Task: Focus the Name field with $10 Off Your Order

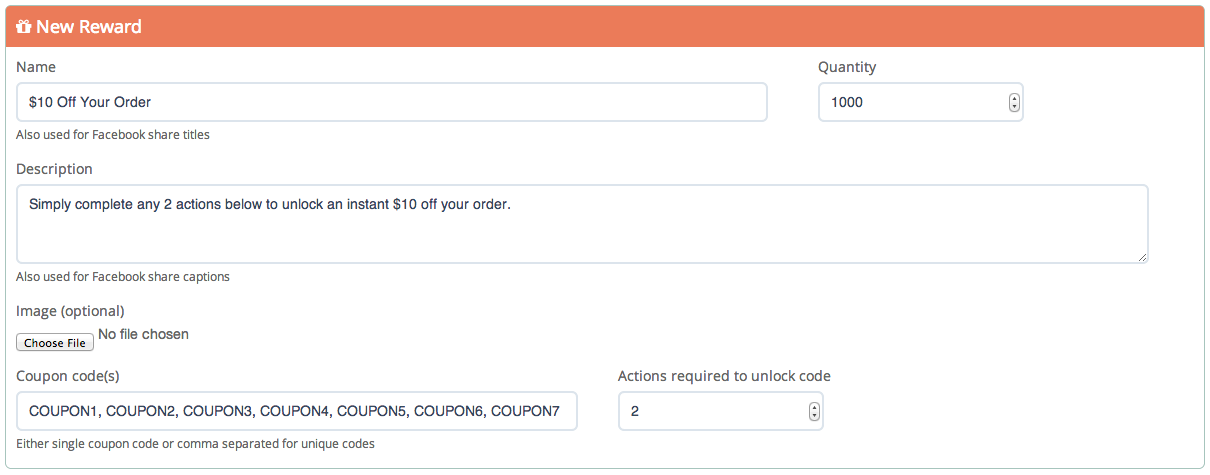Action: click(x=392, y=102)
